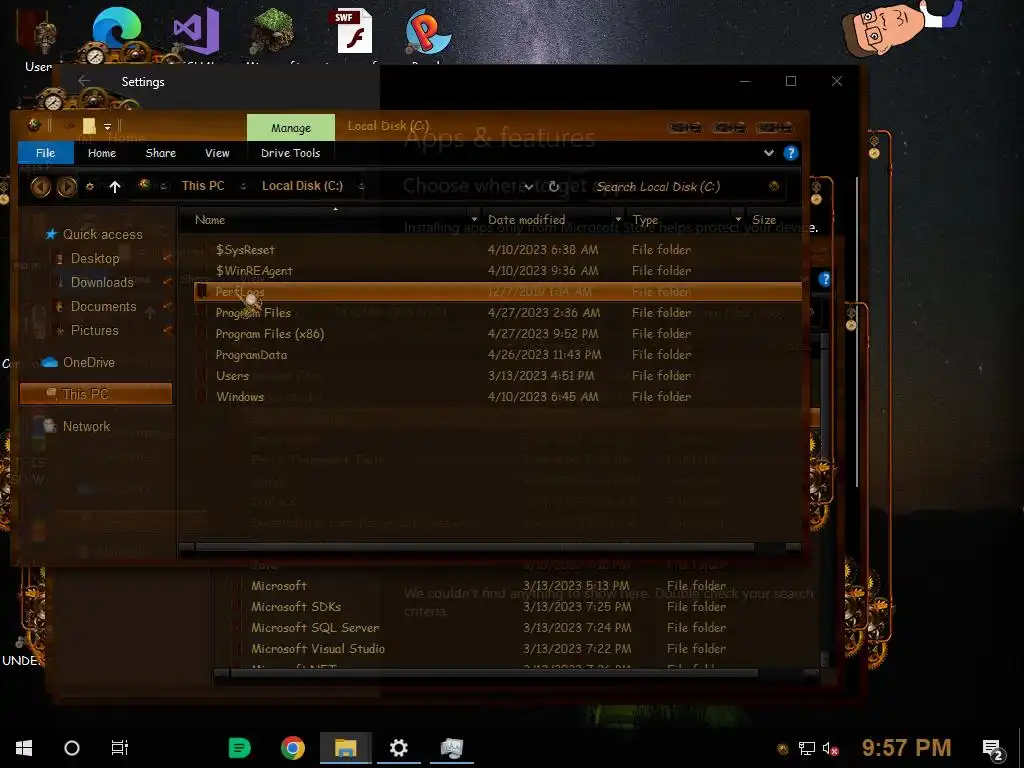Viewport: 1024px width, 768px height.
Task: Open Downloads in Quick access
Action: pos(102,282)
